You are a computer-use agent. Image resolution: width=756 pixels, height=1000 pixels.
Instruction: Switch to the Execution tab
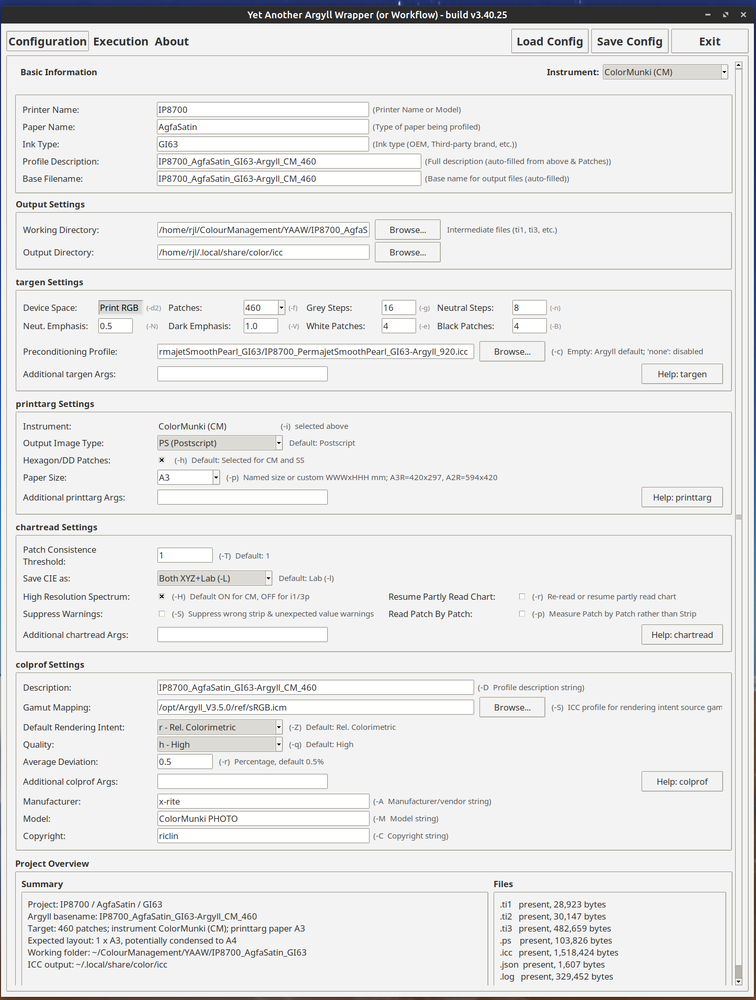(121, 41)
